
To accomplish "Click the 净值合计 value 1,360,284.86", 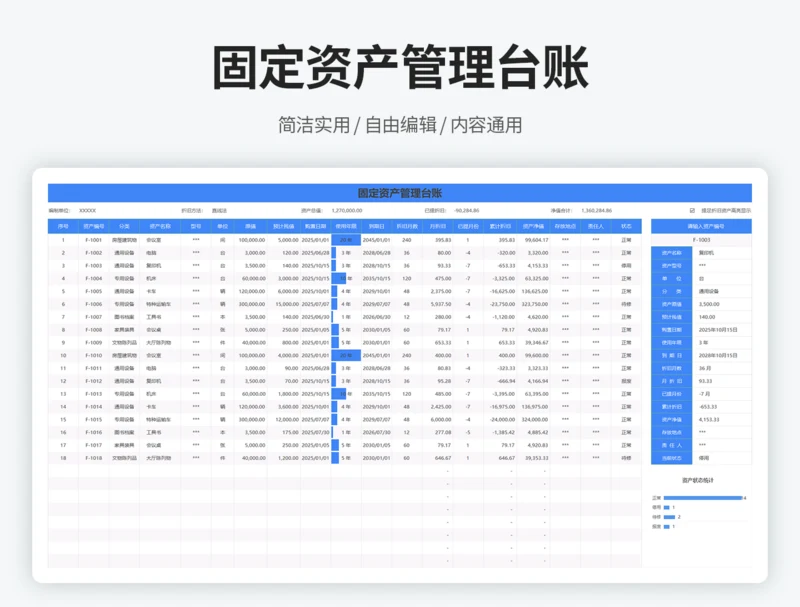I will (596, 210).
